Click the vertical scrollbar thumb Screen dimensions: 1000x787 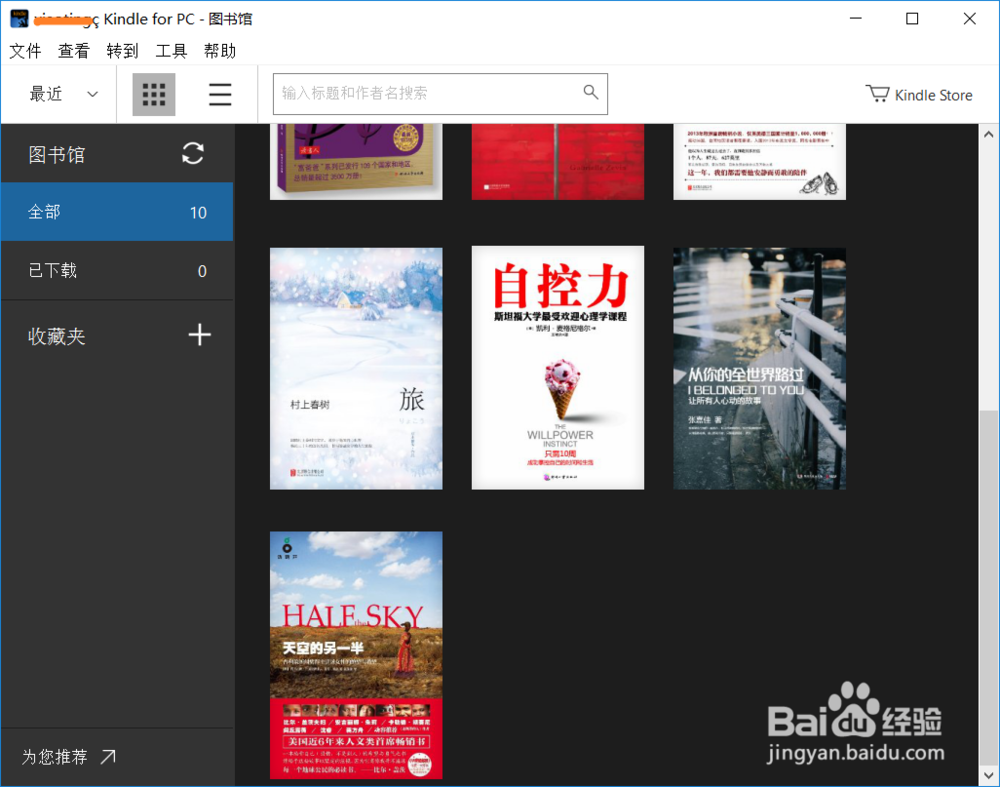tap(989, 587)
